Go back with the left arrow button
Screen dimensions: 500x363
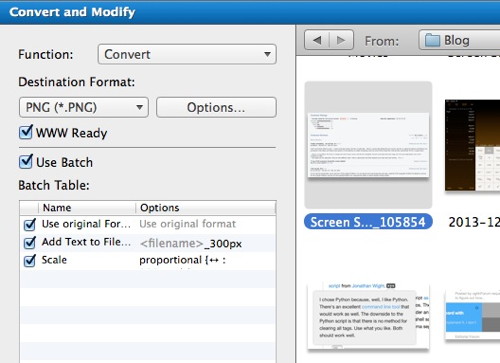(317, 40)
